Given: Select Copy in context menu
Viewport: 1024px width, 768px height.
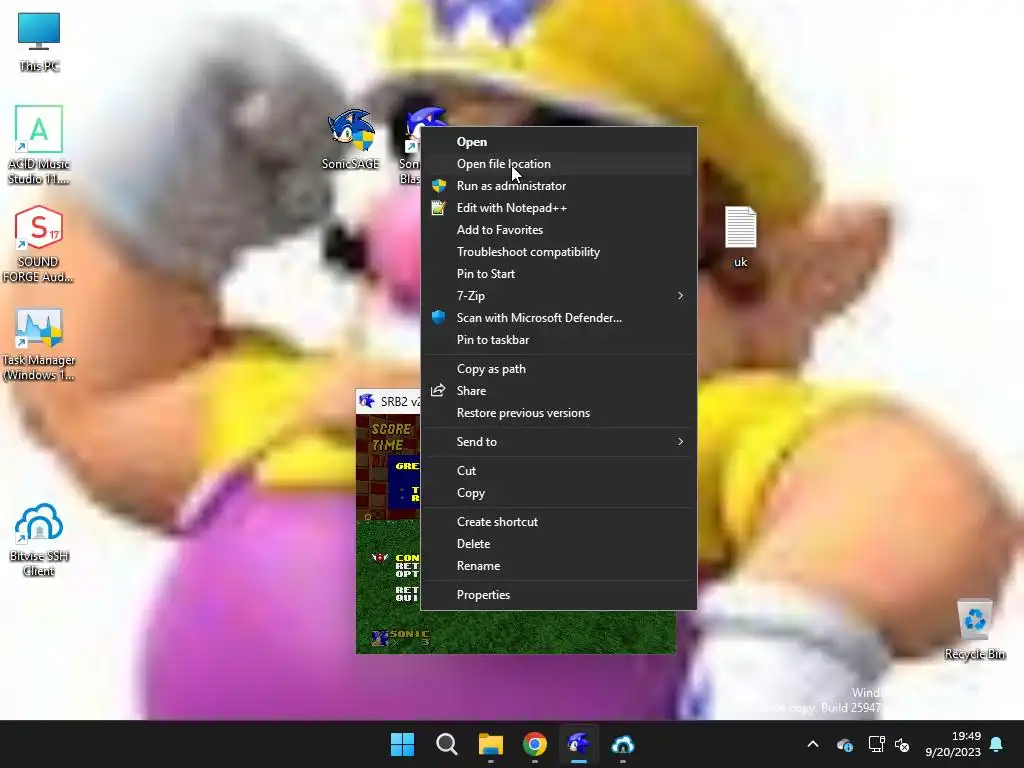Looking at the screenshot, I should pos(558,493).
